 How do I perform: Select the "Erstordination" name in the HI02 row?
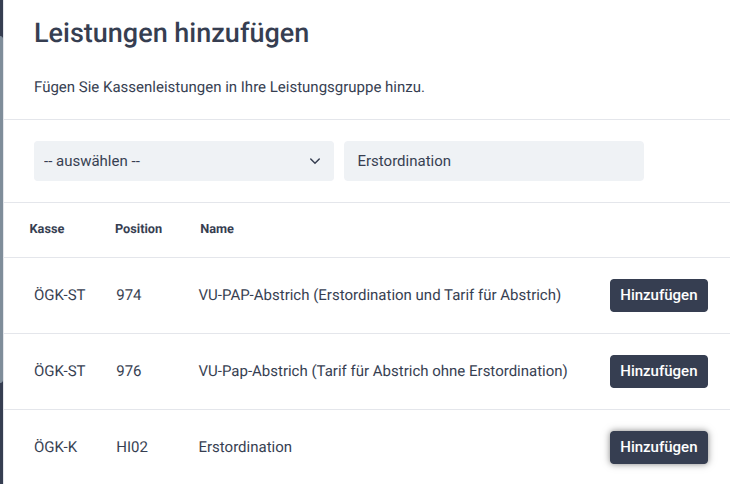[x=245, y=447]
